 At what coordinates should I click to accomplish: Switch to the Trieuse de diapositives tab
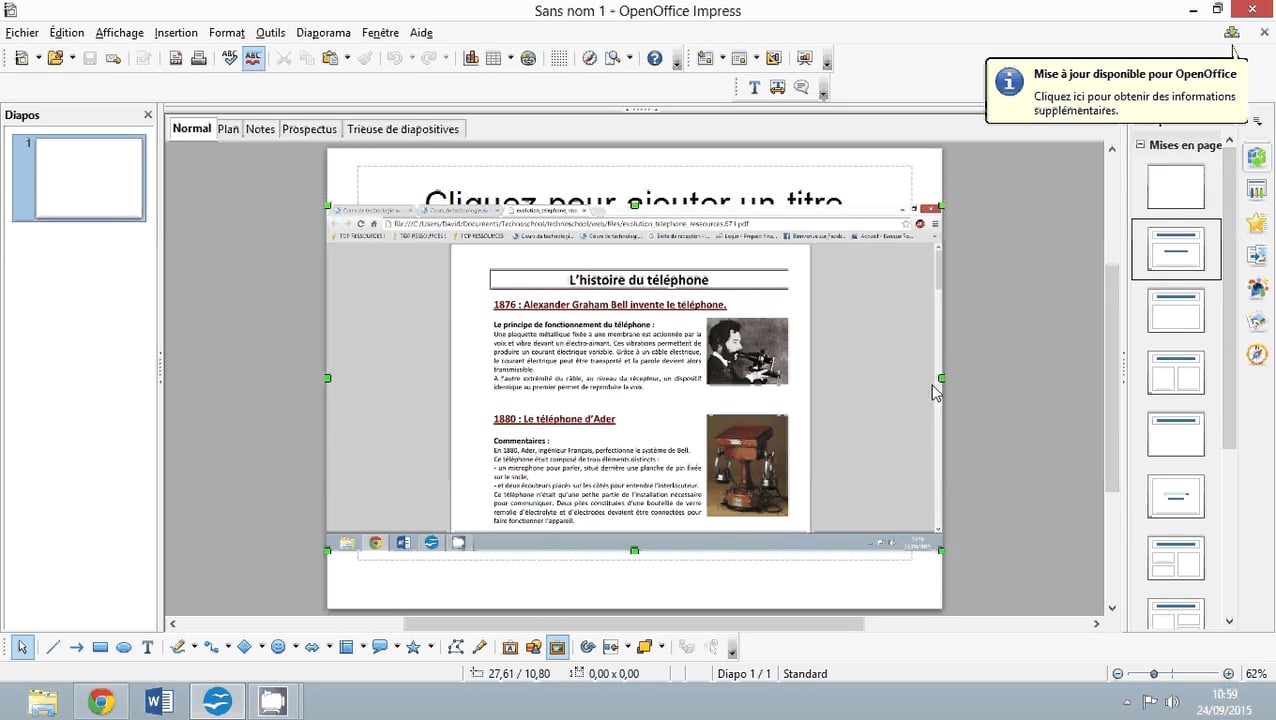click(x=402, y=129)
